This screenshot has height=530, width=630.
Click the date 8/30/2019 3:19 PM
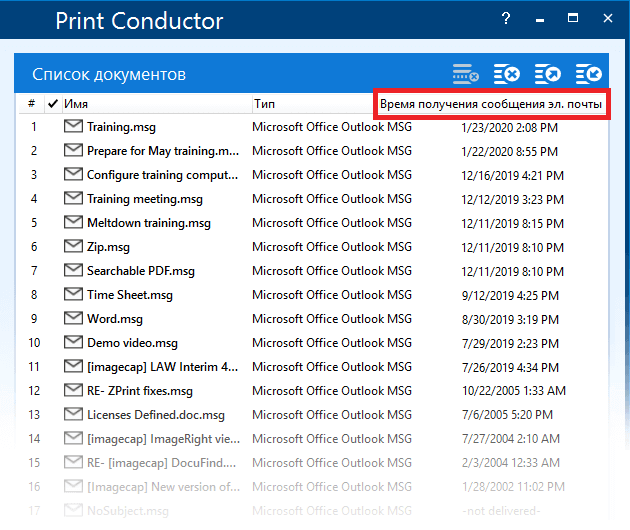[510, 319]
